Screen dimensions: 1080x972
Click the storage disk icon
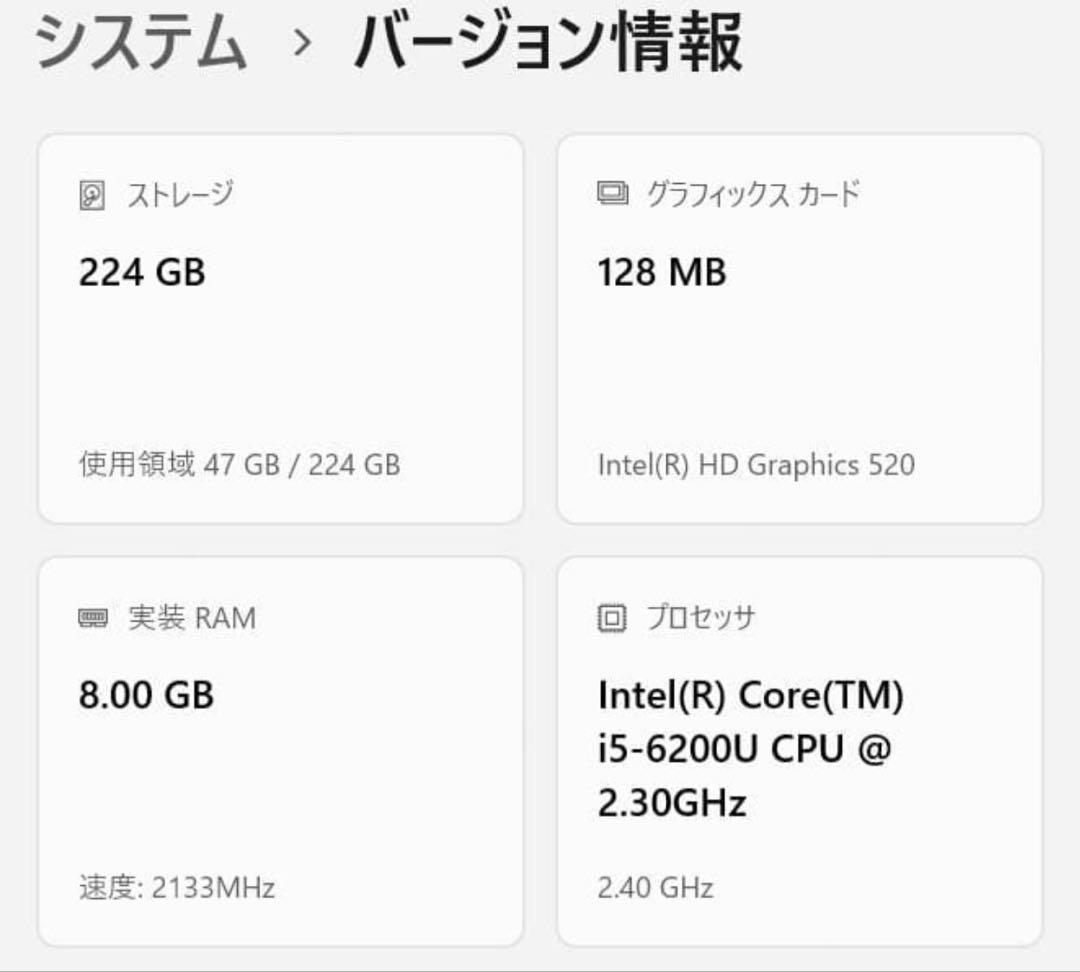[x=92, y=195]
